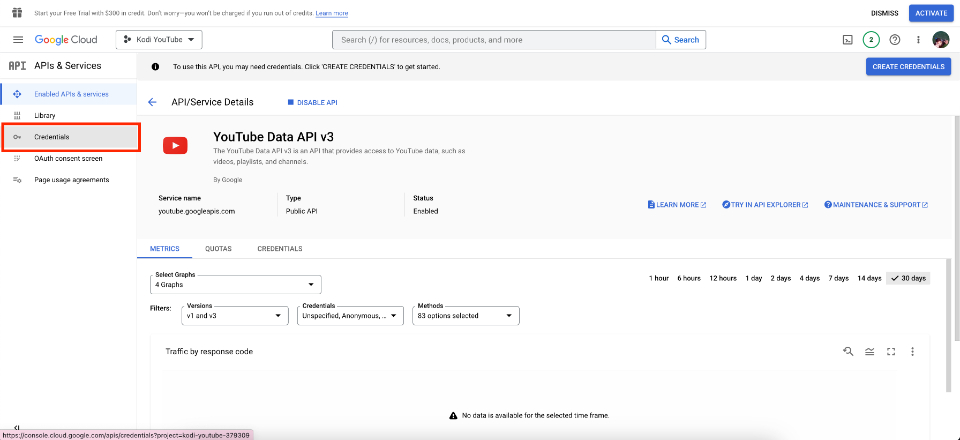Click the YouTube logo icon

(175, 145)
